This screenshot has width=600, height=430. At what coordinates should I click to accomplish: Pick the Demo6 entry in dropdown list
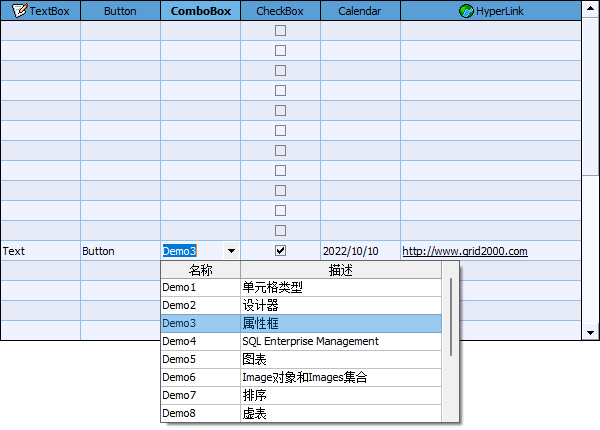tap(200, 378)
